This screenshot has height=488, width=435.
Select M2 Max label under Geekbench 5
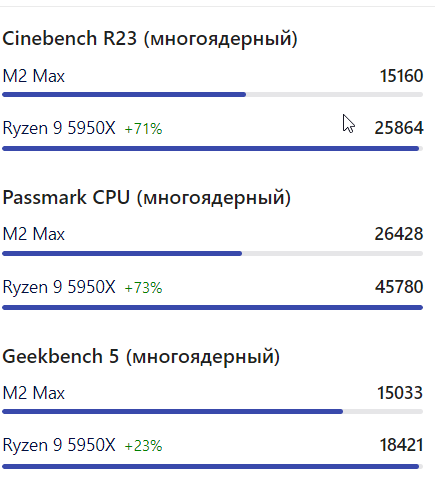click(34, 393)
